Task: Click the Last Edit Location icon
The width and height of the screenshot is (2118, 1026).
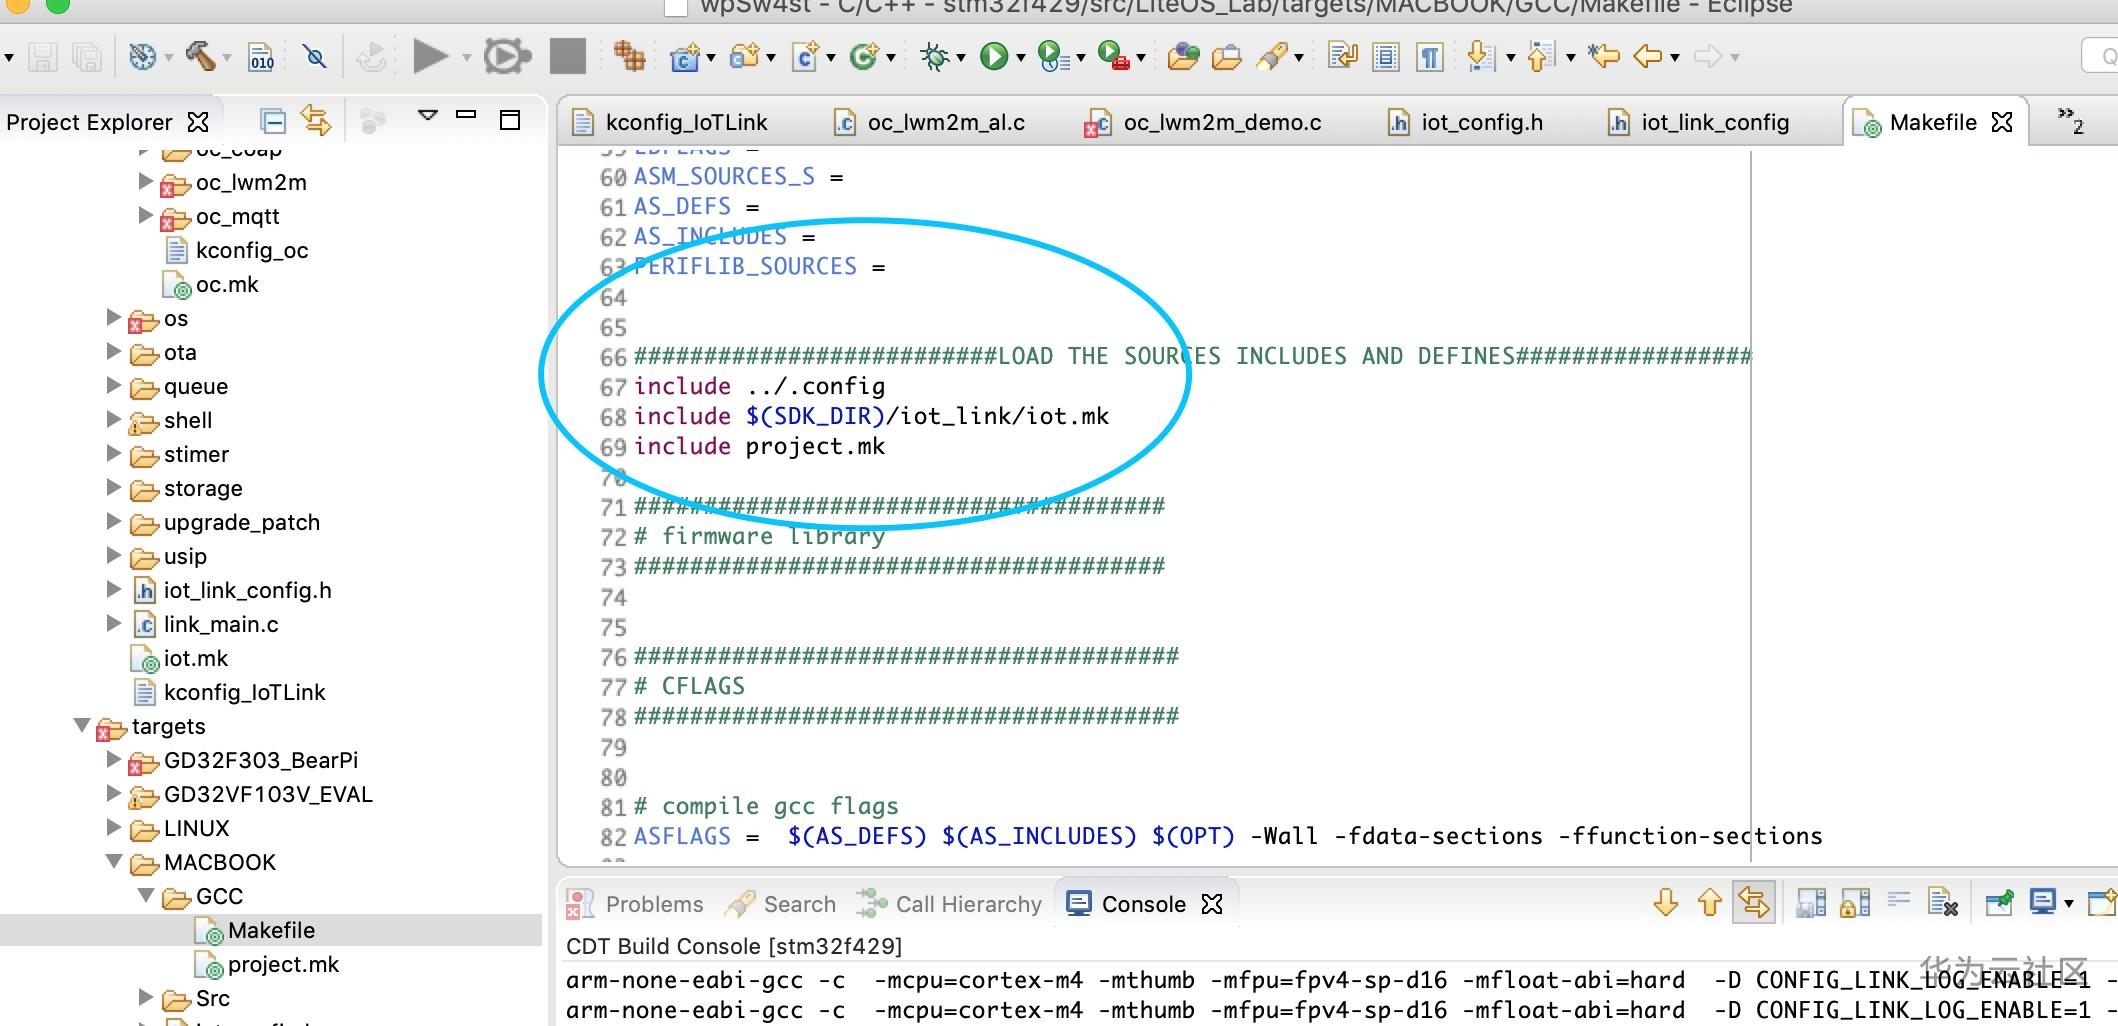Action: 1604,57
